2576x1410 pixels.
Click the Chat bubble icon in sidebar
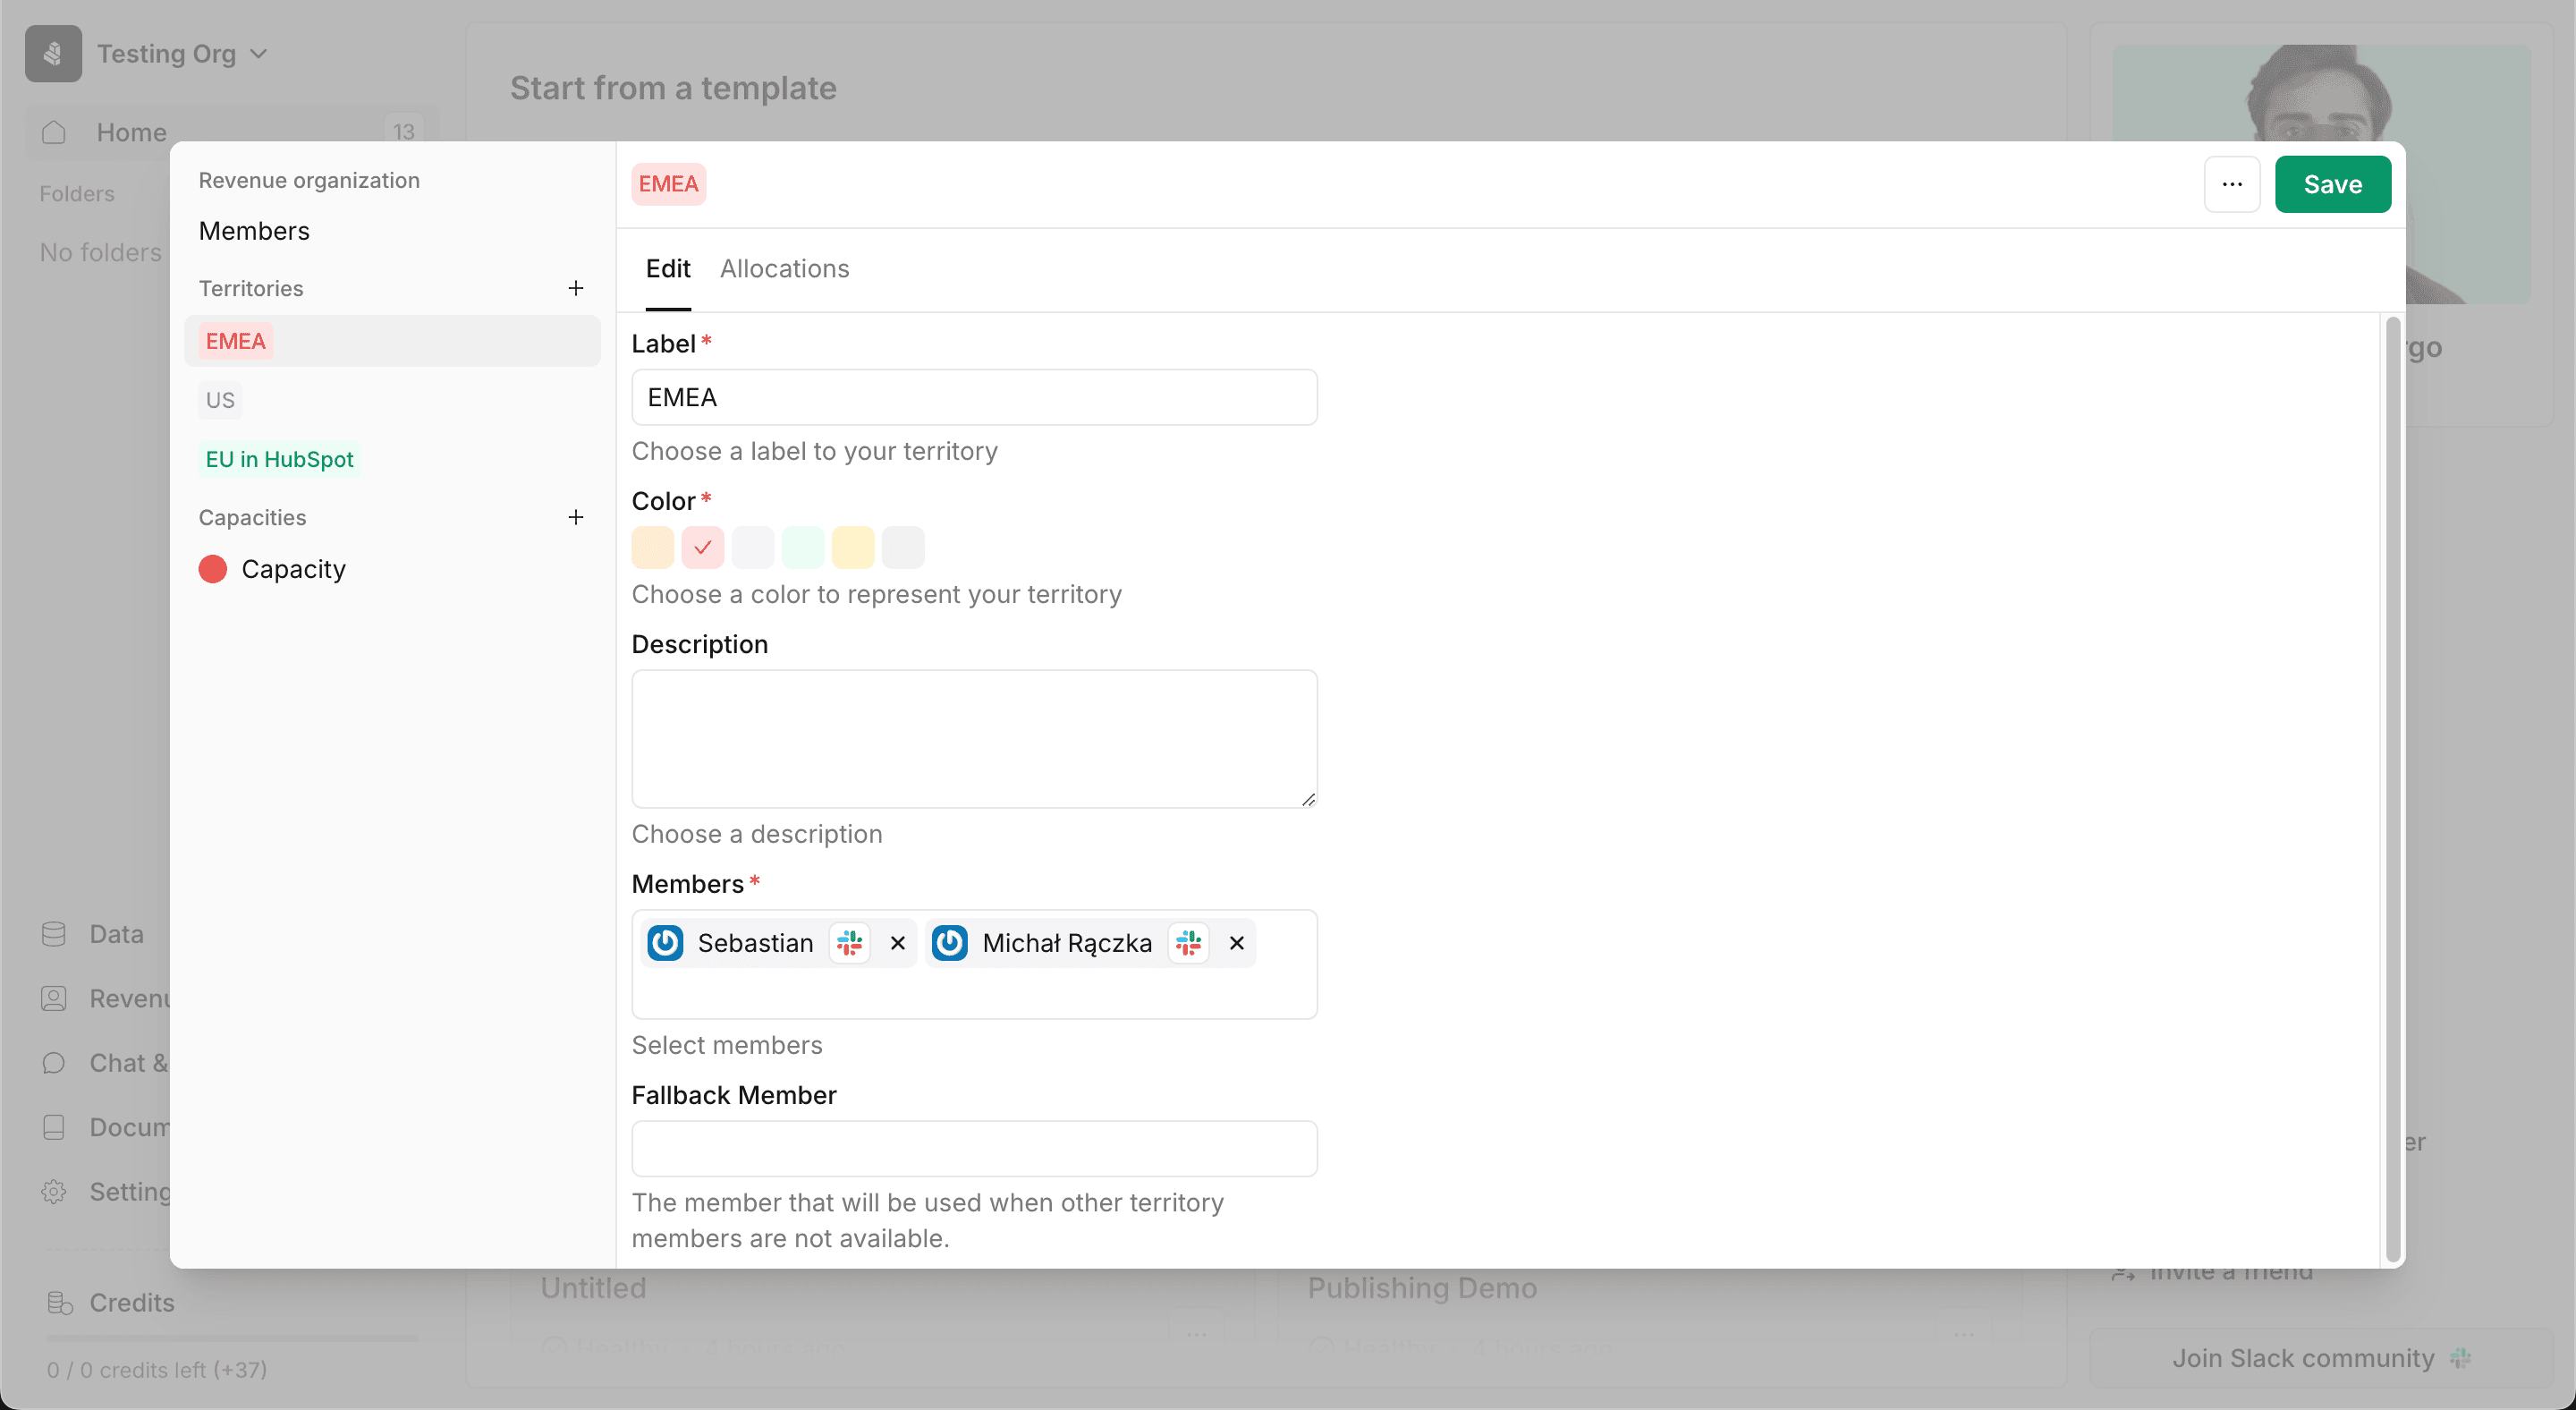coord(54,1062)
